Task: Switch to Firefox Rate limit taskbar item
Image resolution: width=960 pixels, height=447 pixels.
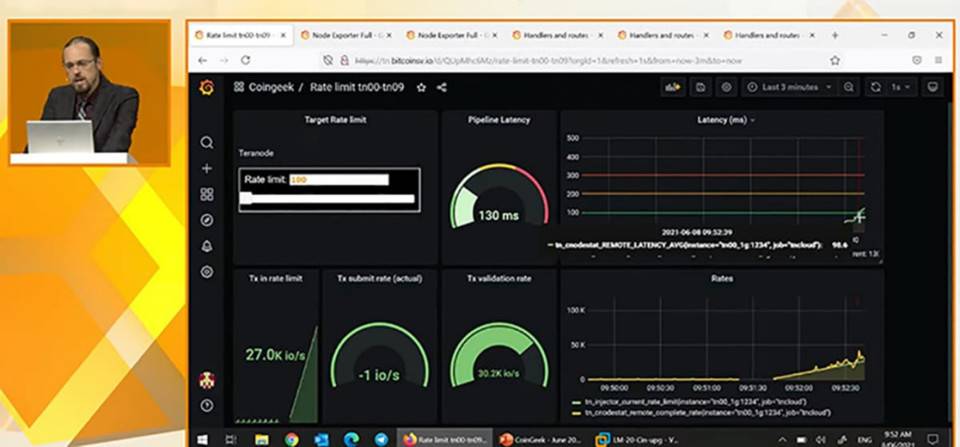Action: tap(445, 440)
